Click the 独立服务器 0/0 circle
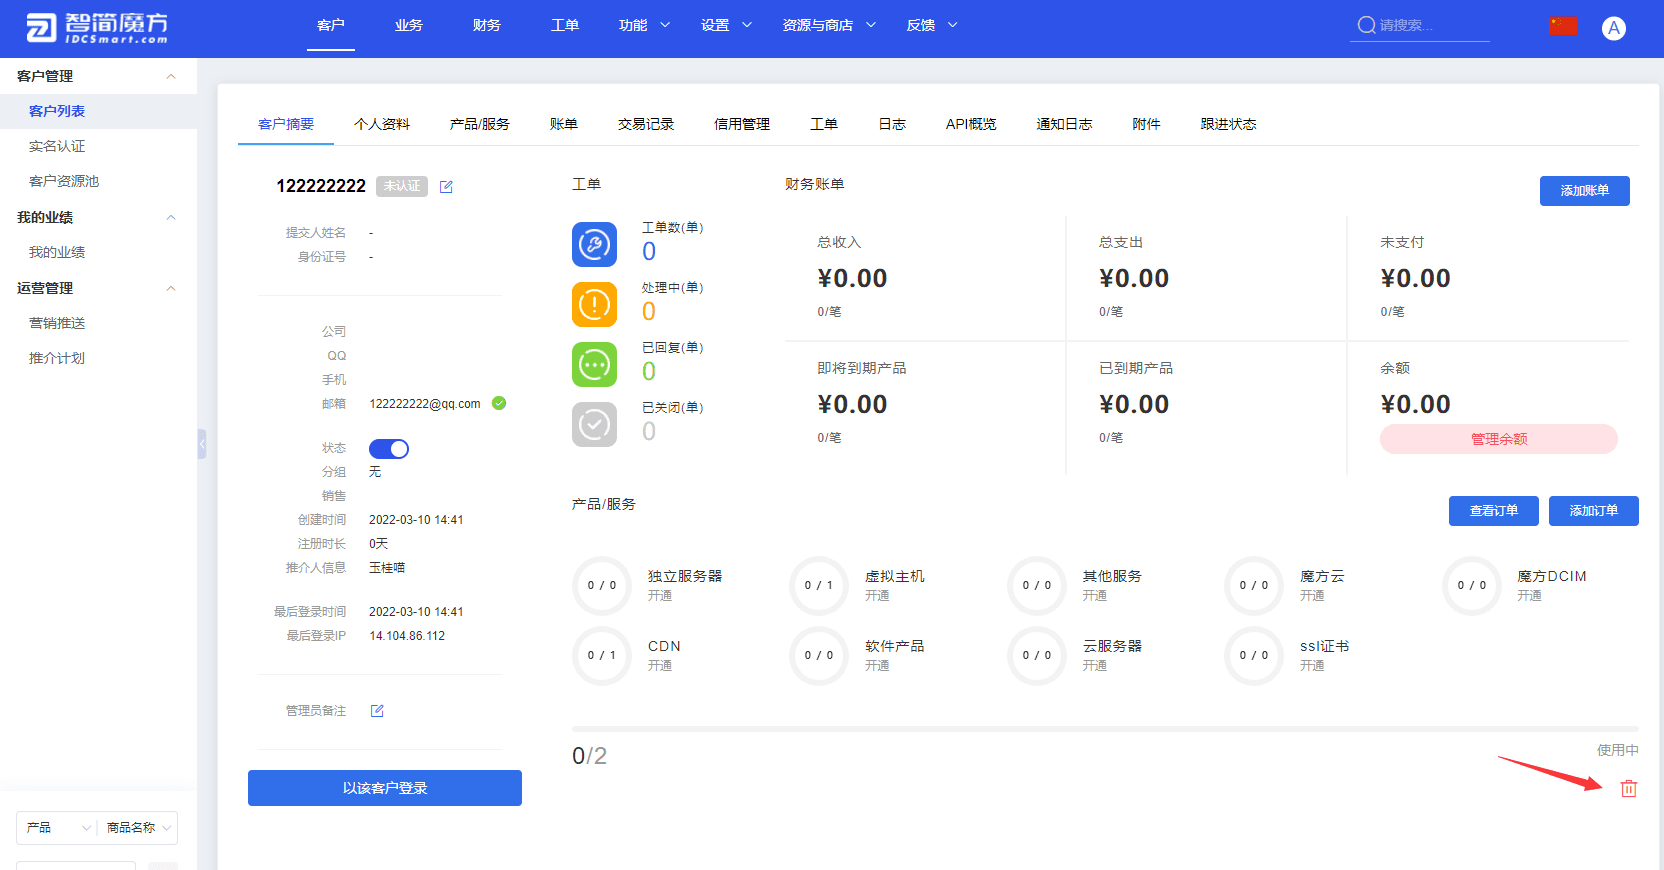 601,586
